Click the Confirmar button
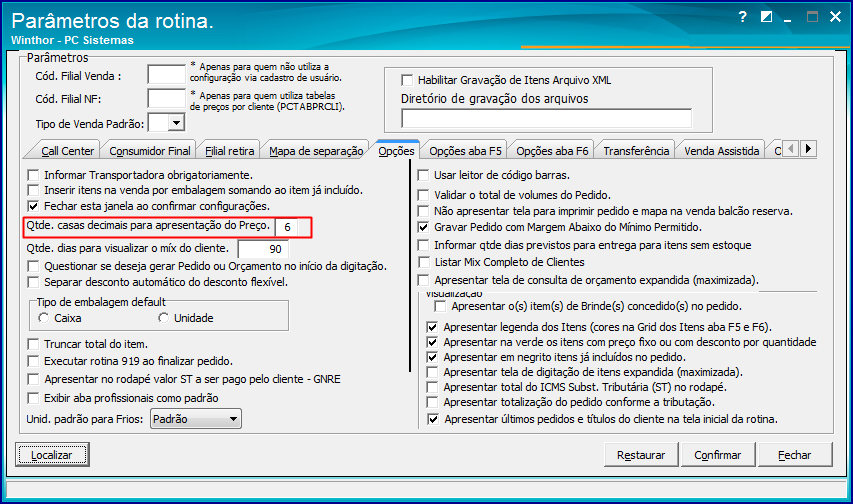Viewport: 853px width, 504px height. (x=718, y=454)
